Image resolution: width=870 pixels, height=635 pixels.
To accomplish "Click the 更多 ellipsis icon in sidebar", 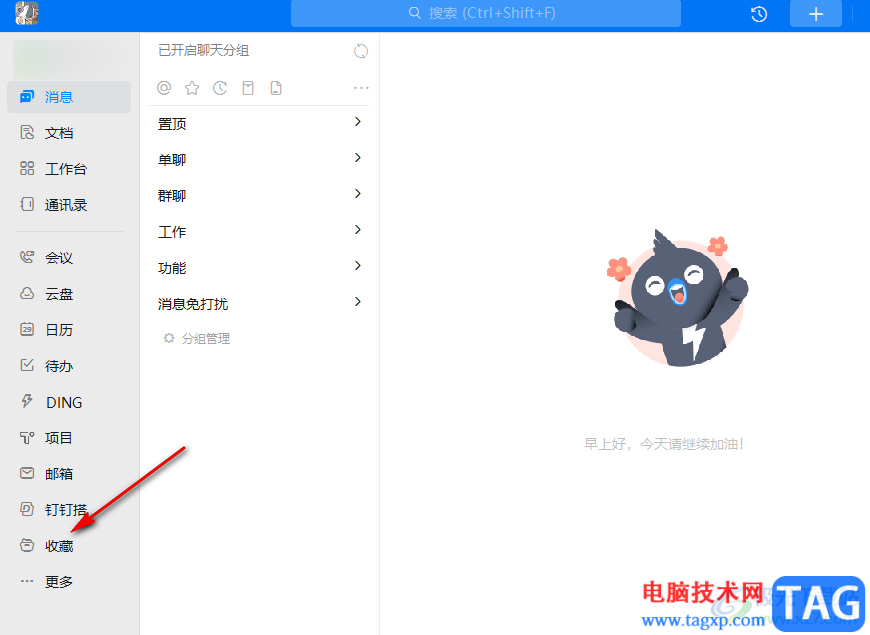I will pyautogui.click(x=27, y=581).
